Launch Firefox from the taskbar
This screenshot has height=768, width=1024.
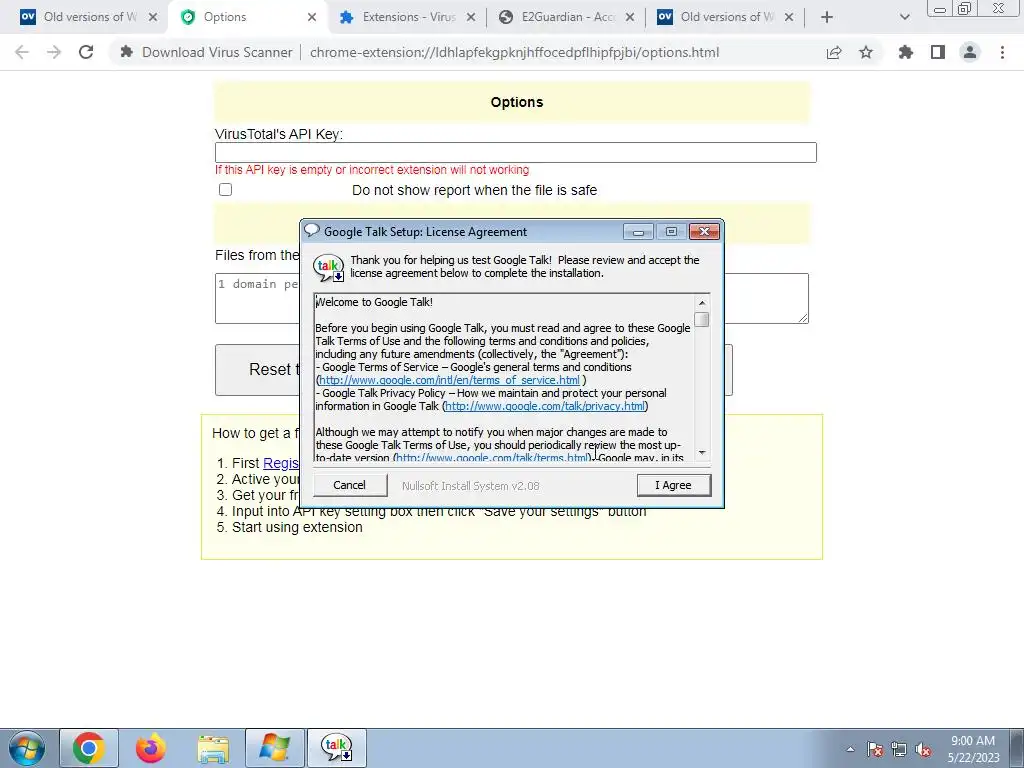[x=151, y=748]
